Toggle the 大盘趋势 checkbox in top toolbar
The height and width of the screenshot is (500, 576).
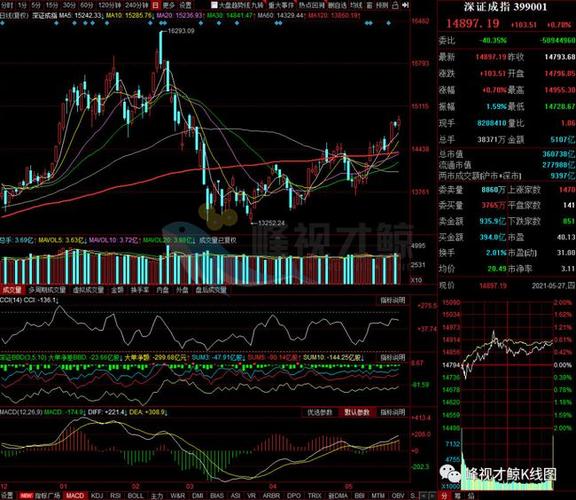[214, 5]
